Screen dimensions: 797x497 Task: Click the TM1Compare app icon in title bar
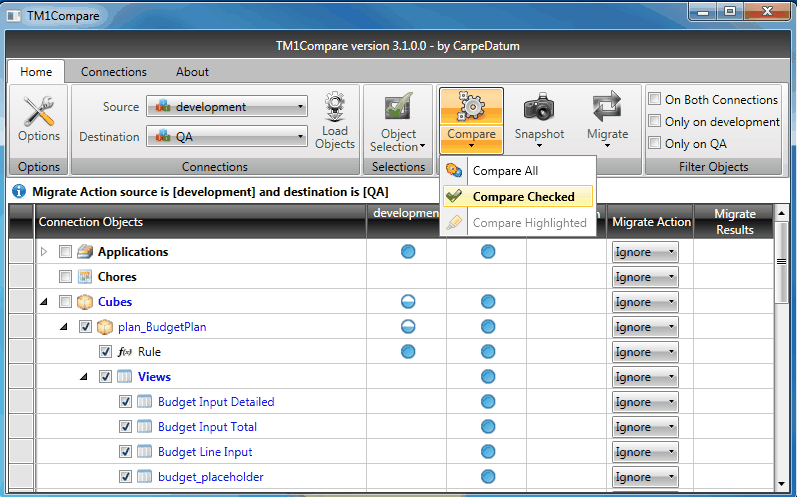[x=14, y=16]
